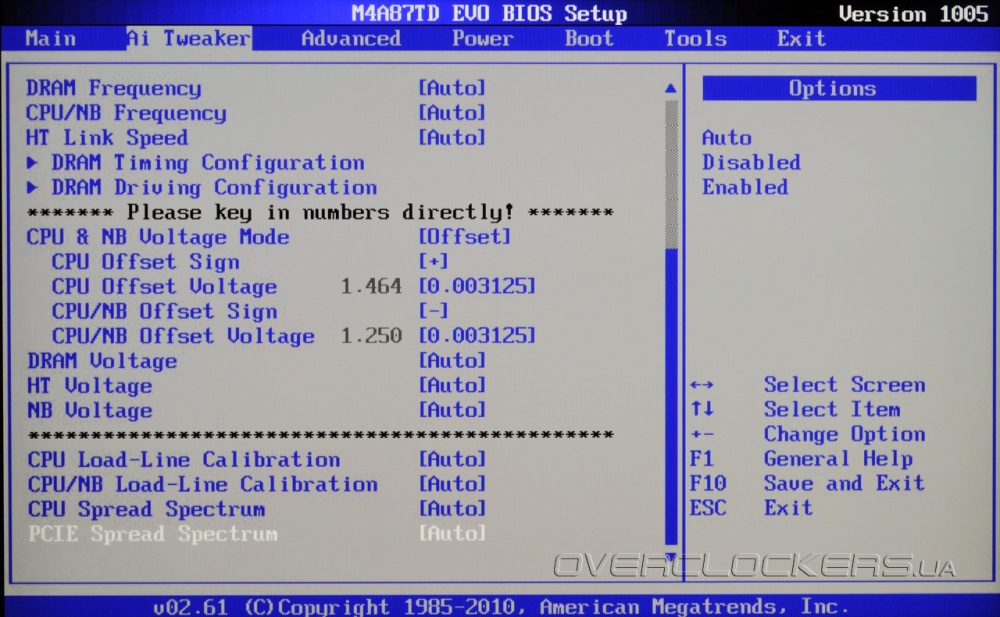
Task: Edit CPU/NB Offset Voltage 0.003125 field
Action: click(x=476, y=336)
